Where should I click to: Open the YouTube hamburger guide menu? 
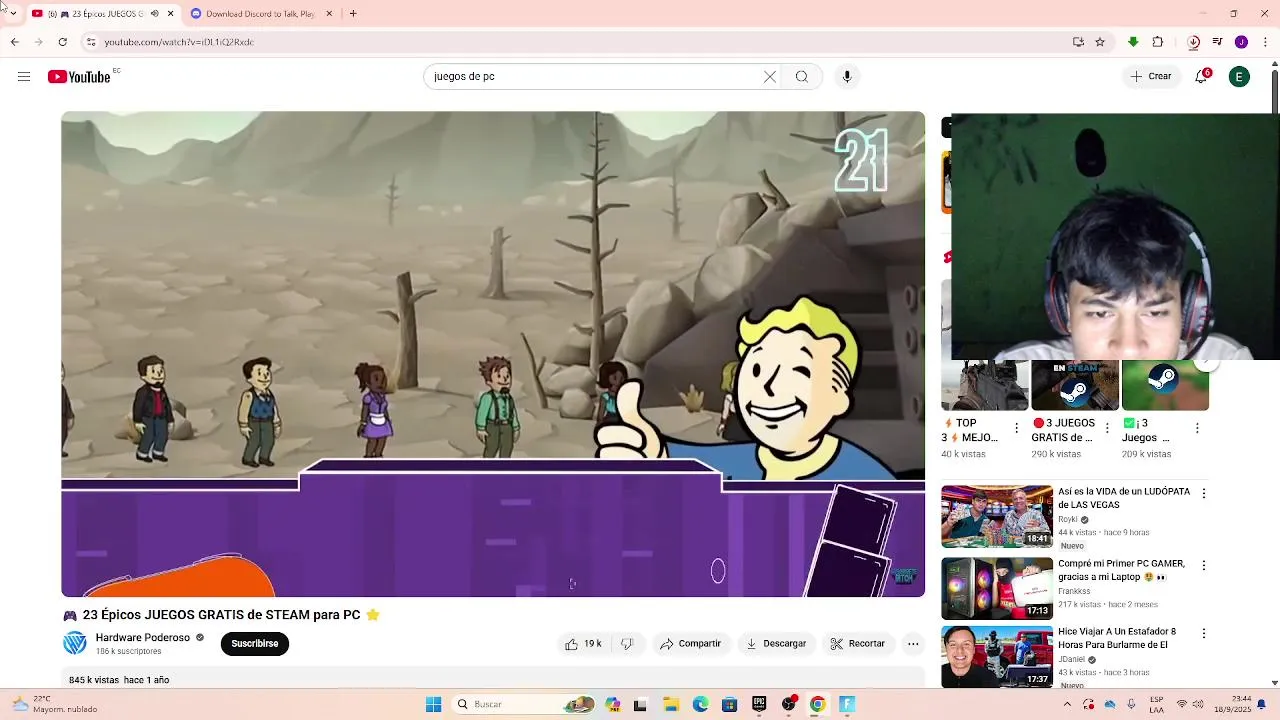pyautogui.click(x=24, y=77)
